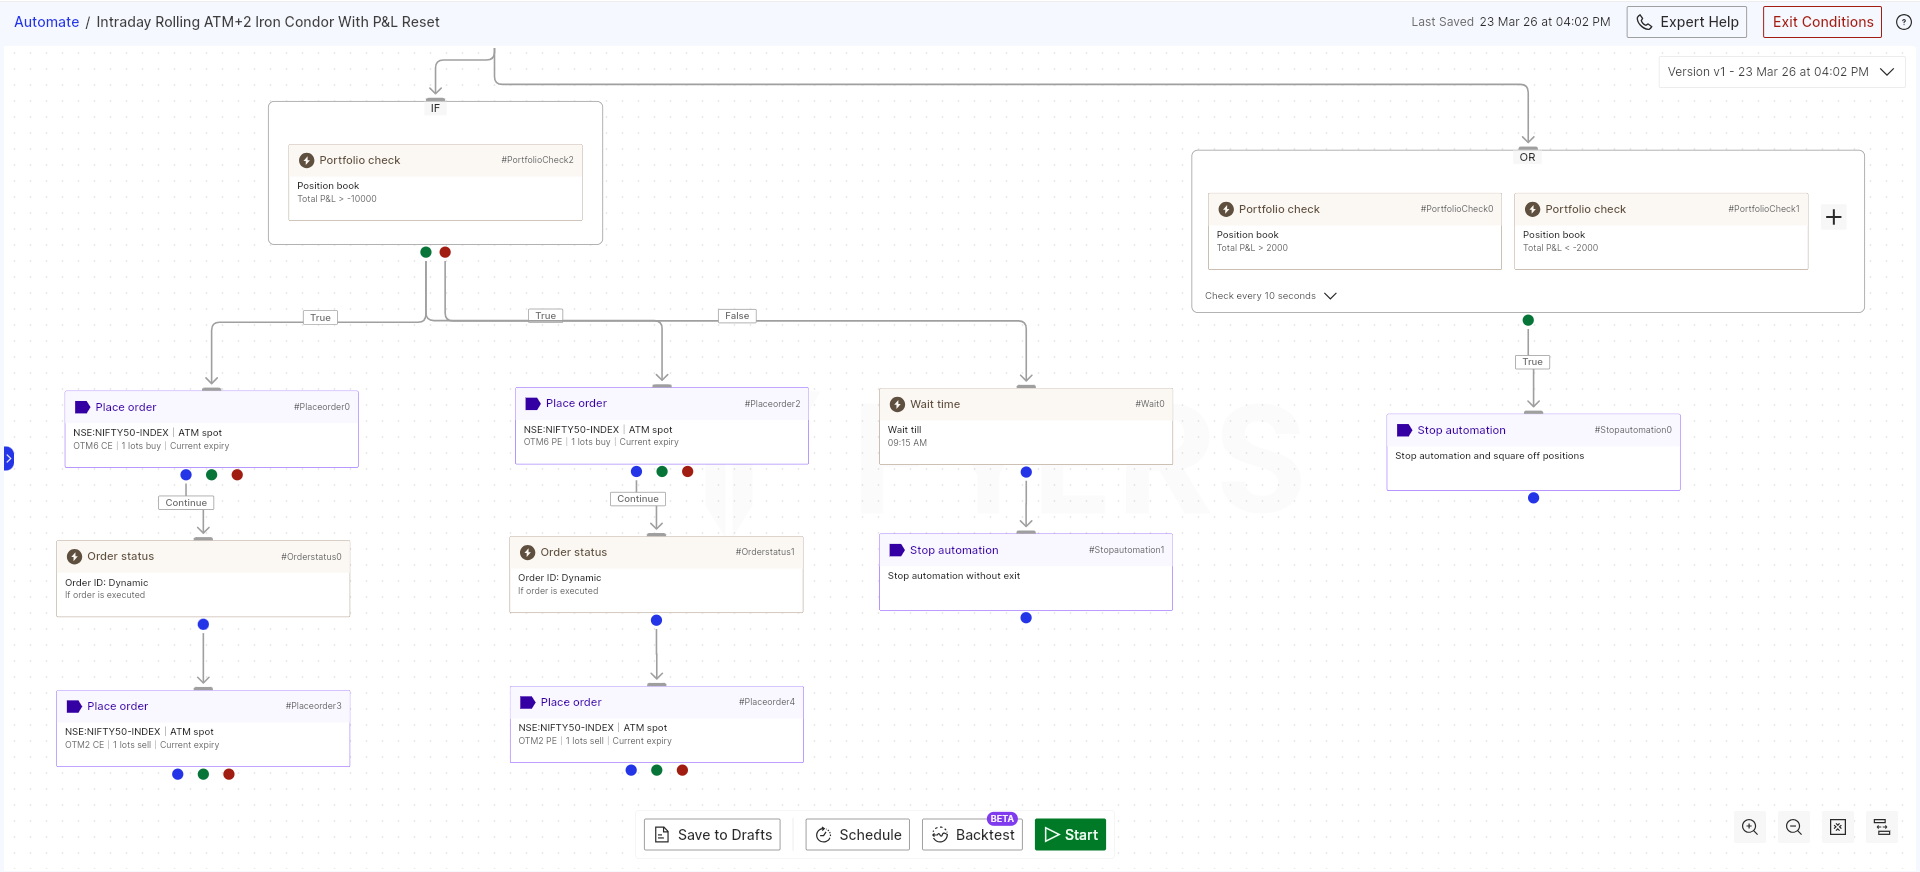
Task: Select Total P&L > -10000 condition text
Action: [337, 199]
